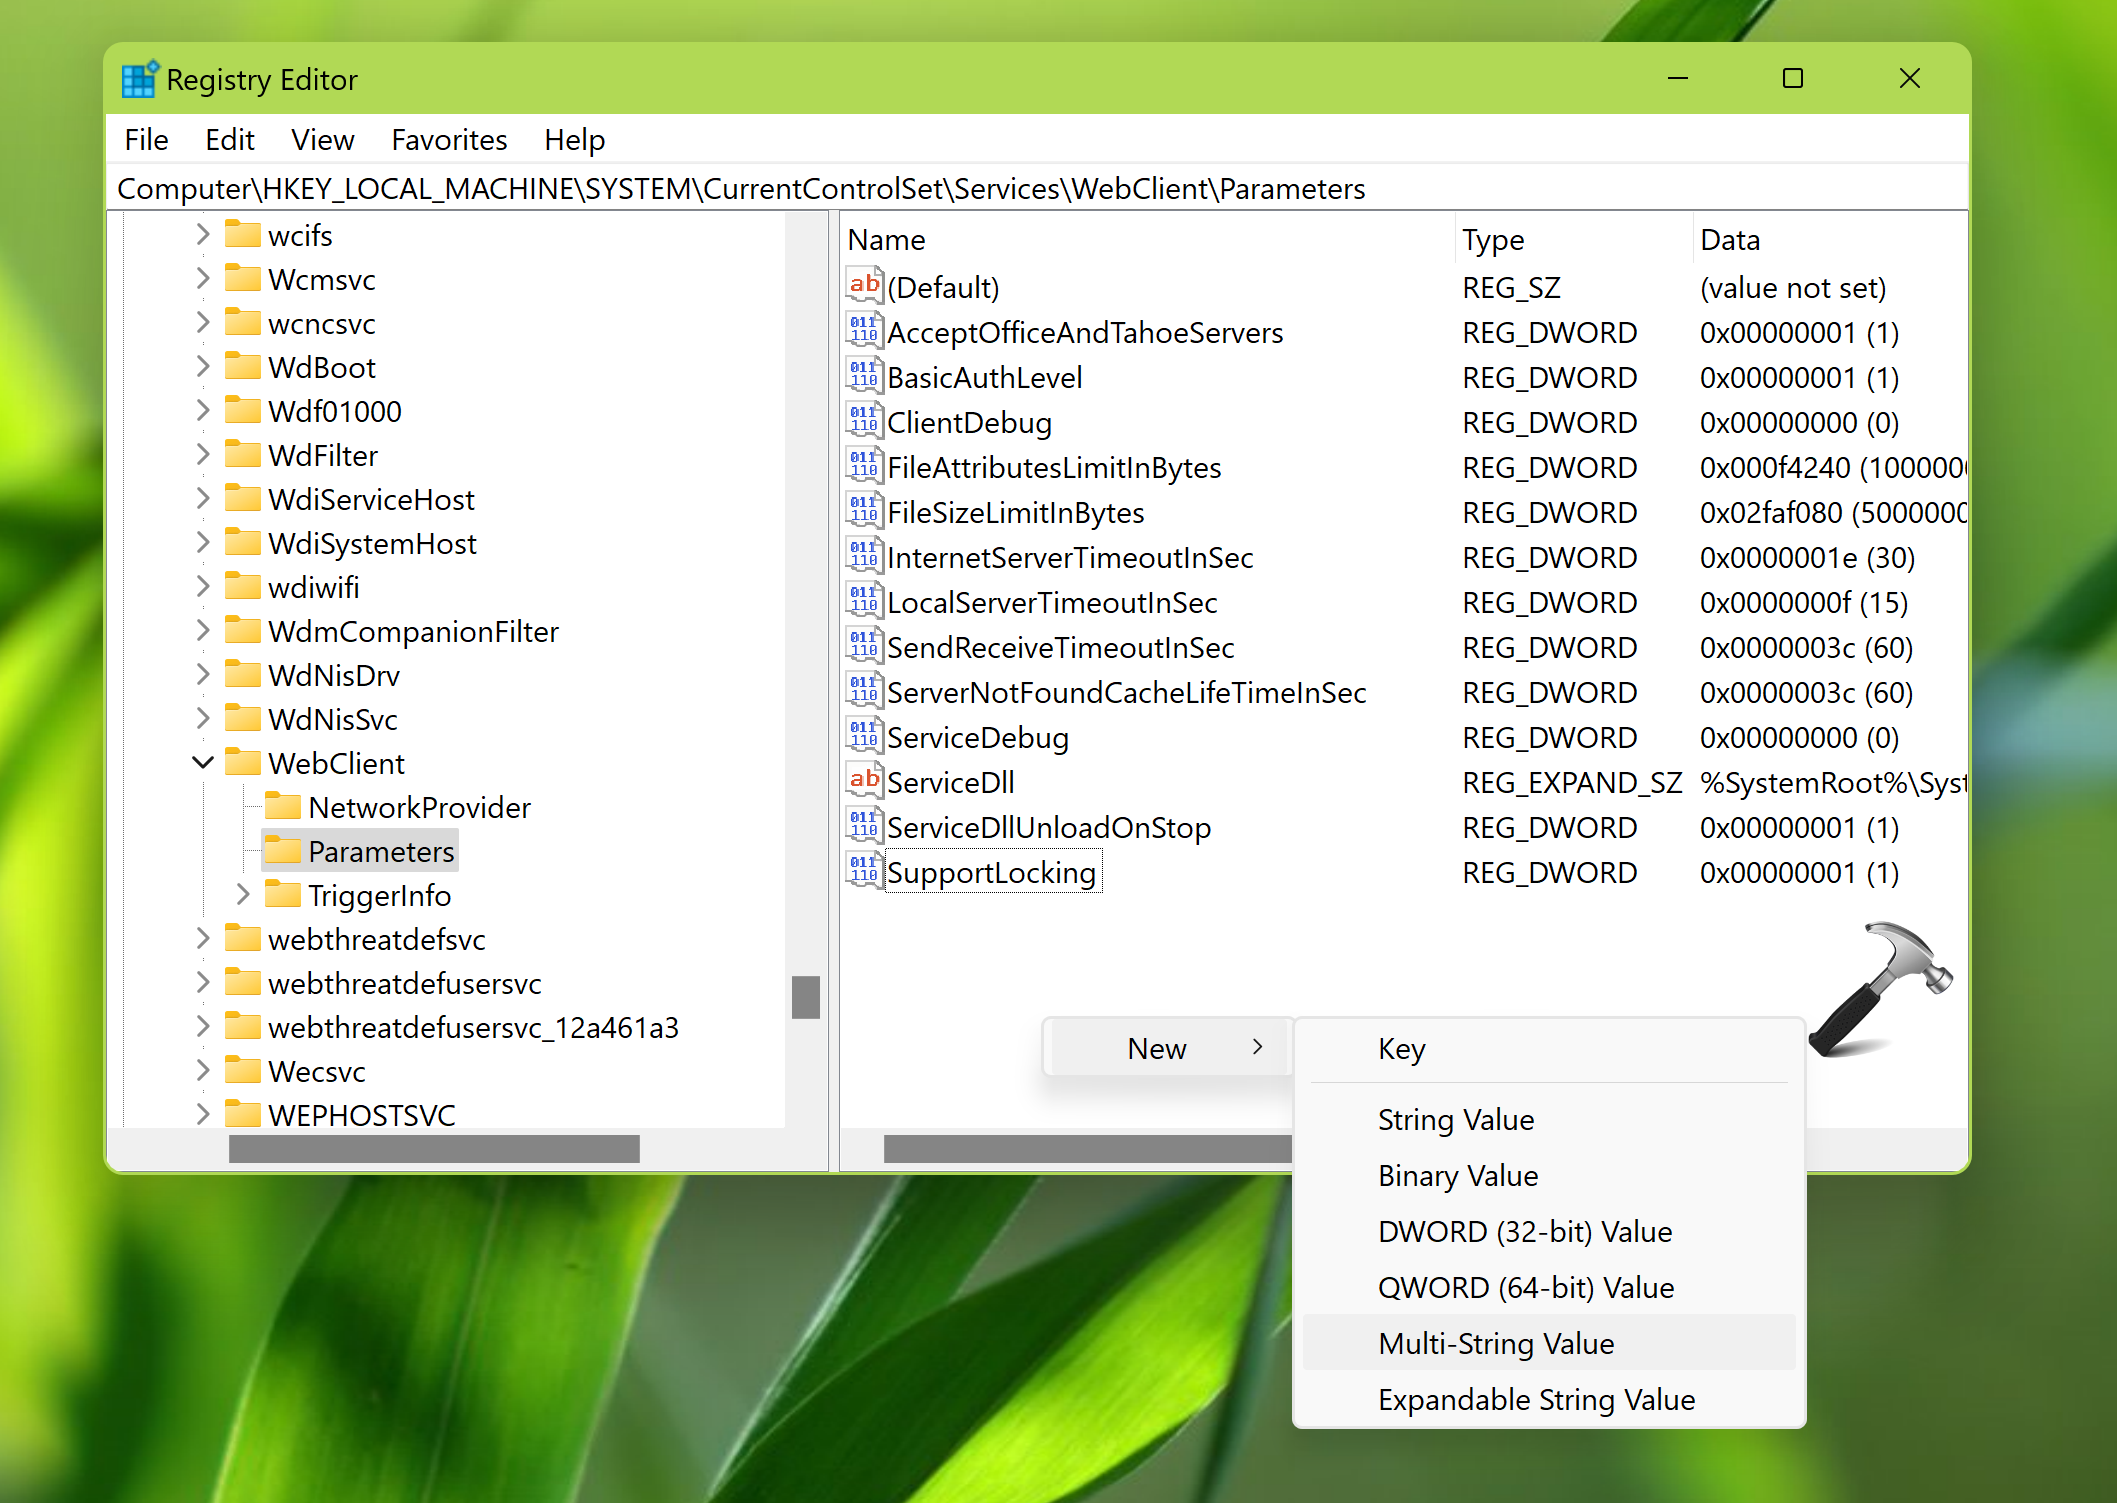Viewport: 2117px width, 1503px height.
Task: Click the tree pane vertical scrollbar thumb
Action: [x=805, y=996]
